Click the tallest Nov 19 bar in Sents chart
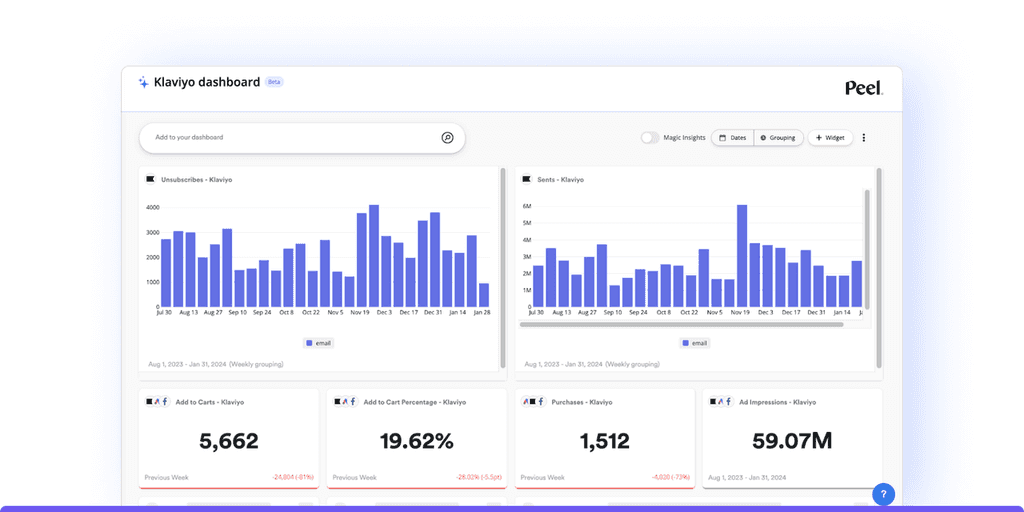 click(x=742, y=255)
